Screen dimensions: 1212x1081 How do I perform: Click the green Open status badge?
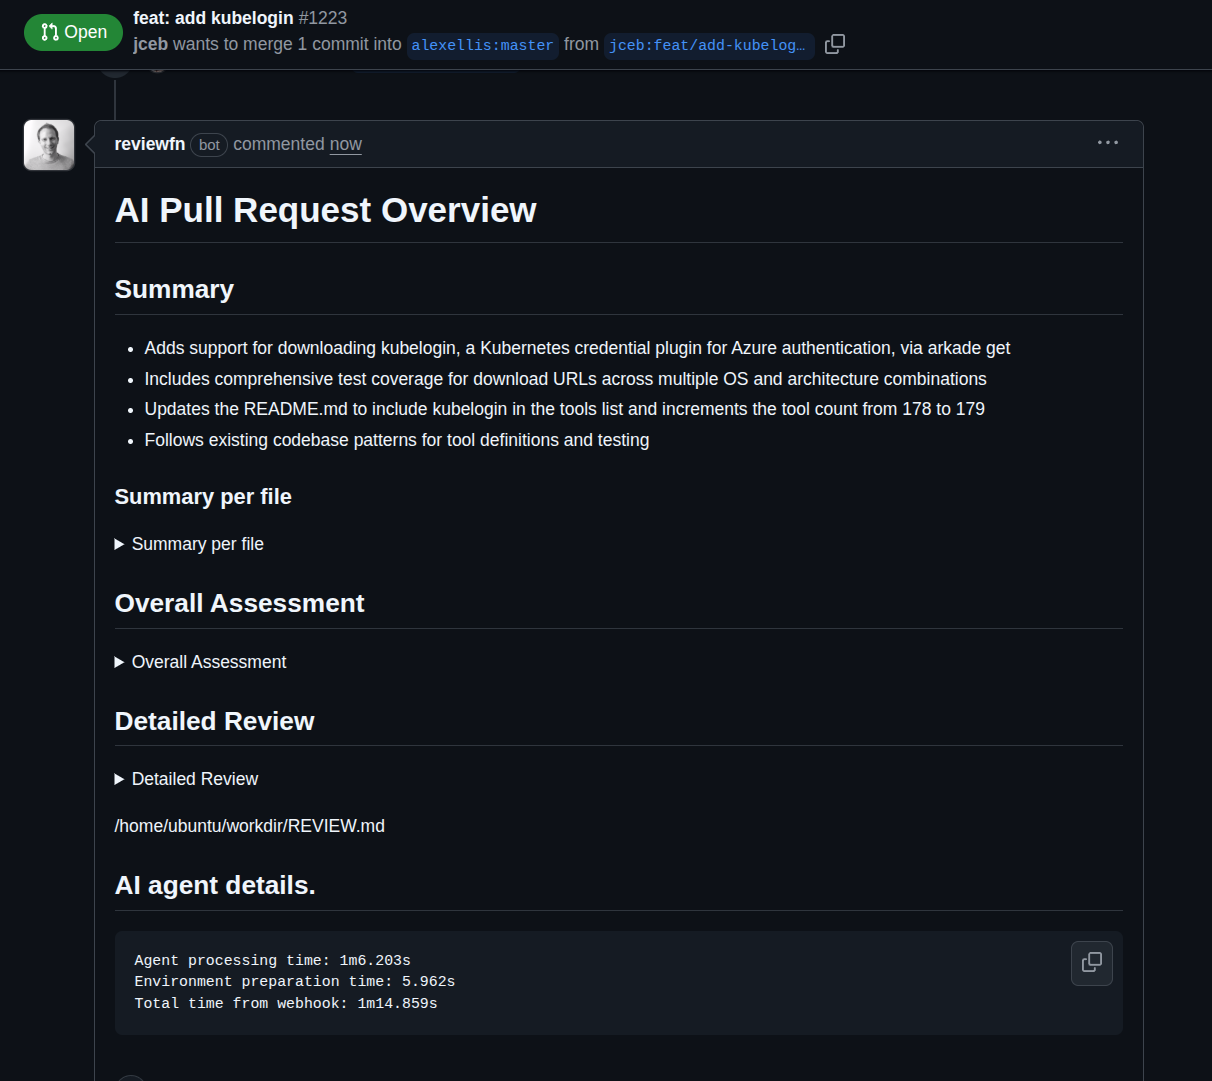pyautogui.click(x=73, y=31)
